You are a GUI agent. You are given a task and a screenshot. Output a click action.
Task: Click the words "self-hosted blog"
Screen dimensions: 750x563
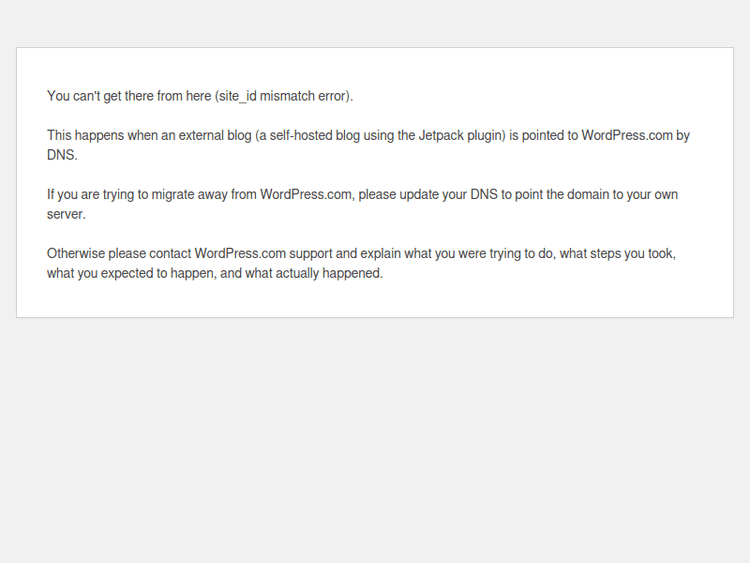coord(317,135)
